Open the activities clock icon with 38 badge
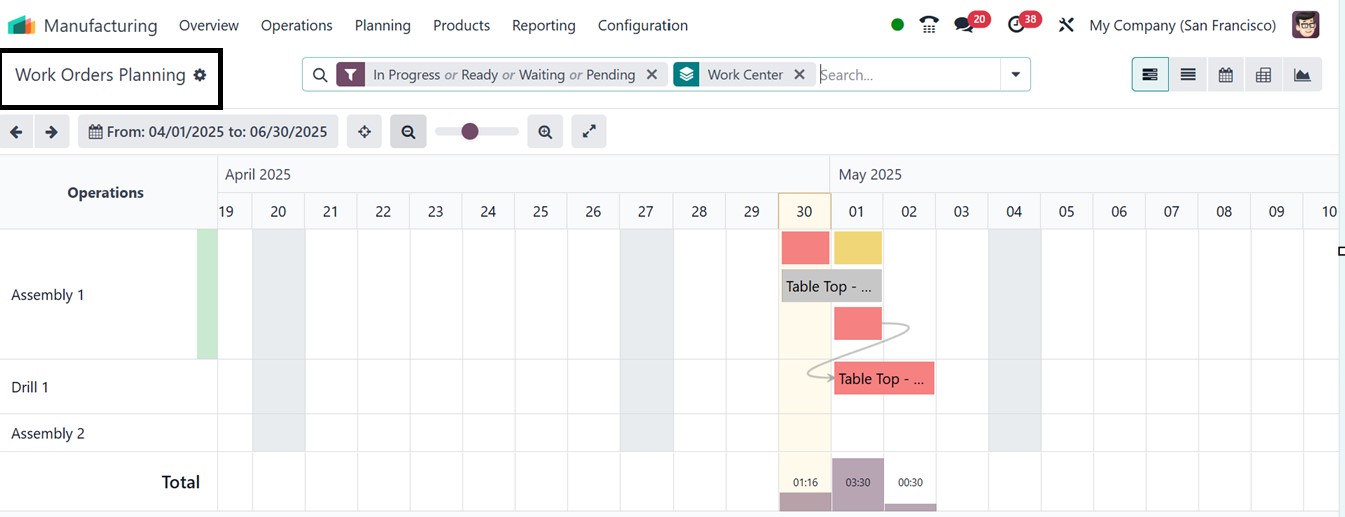Screen dimensions: 1345x517 1017,25
